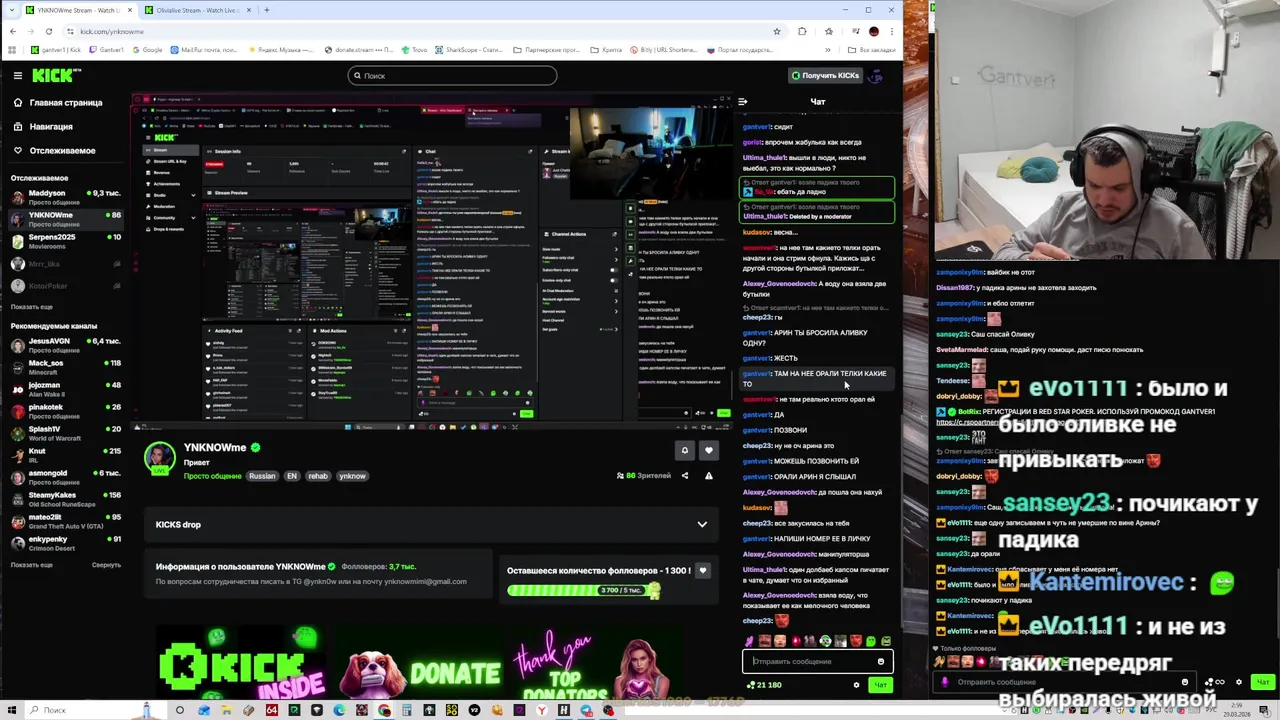1280x720 pixels.
Task: Open browser extensions puzzle icon
Action: pos(802,31)
